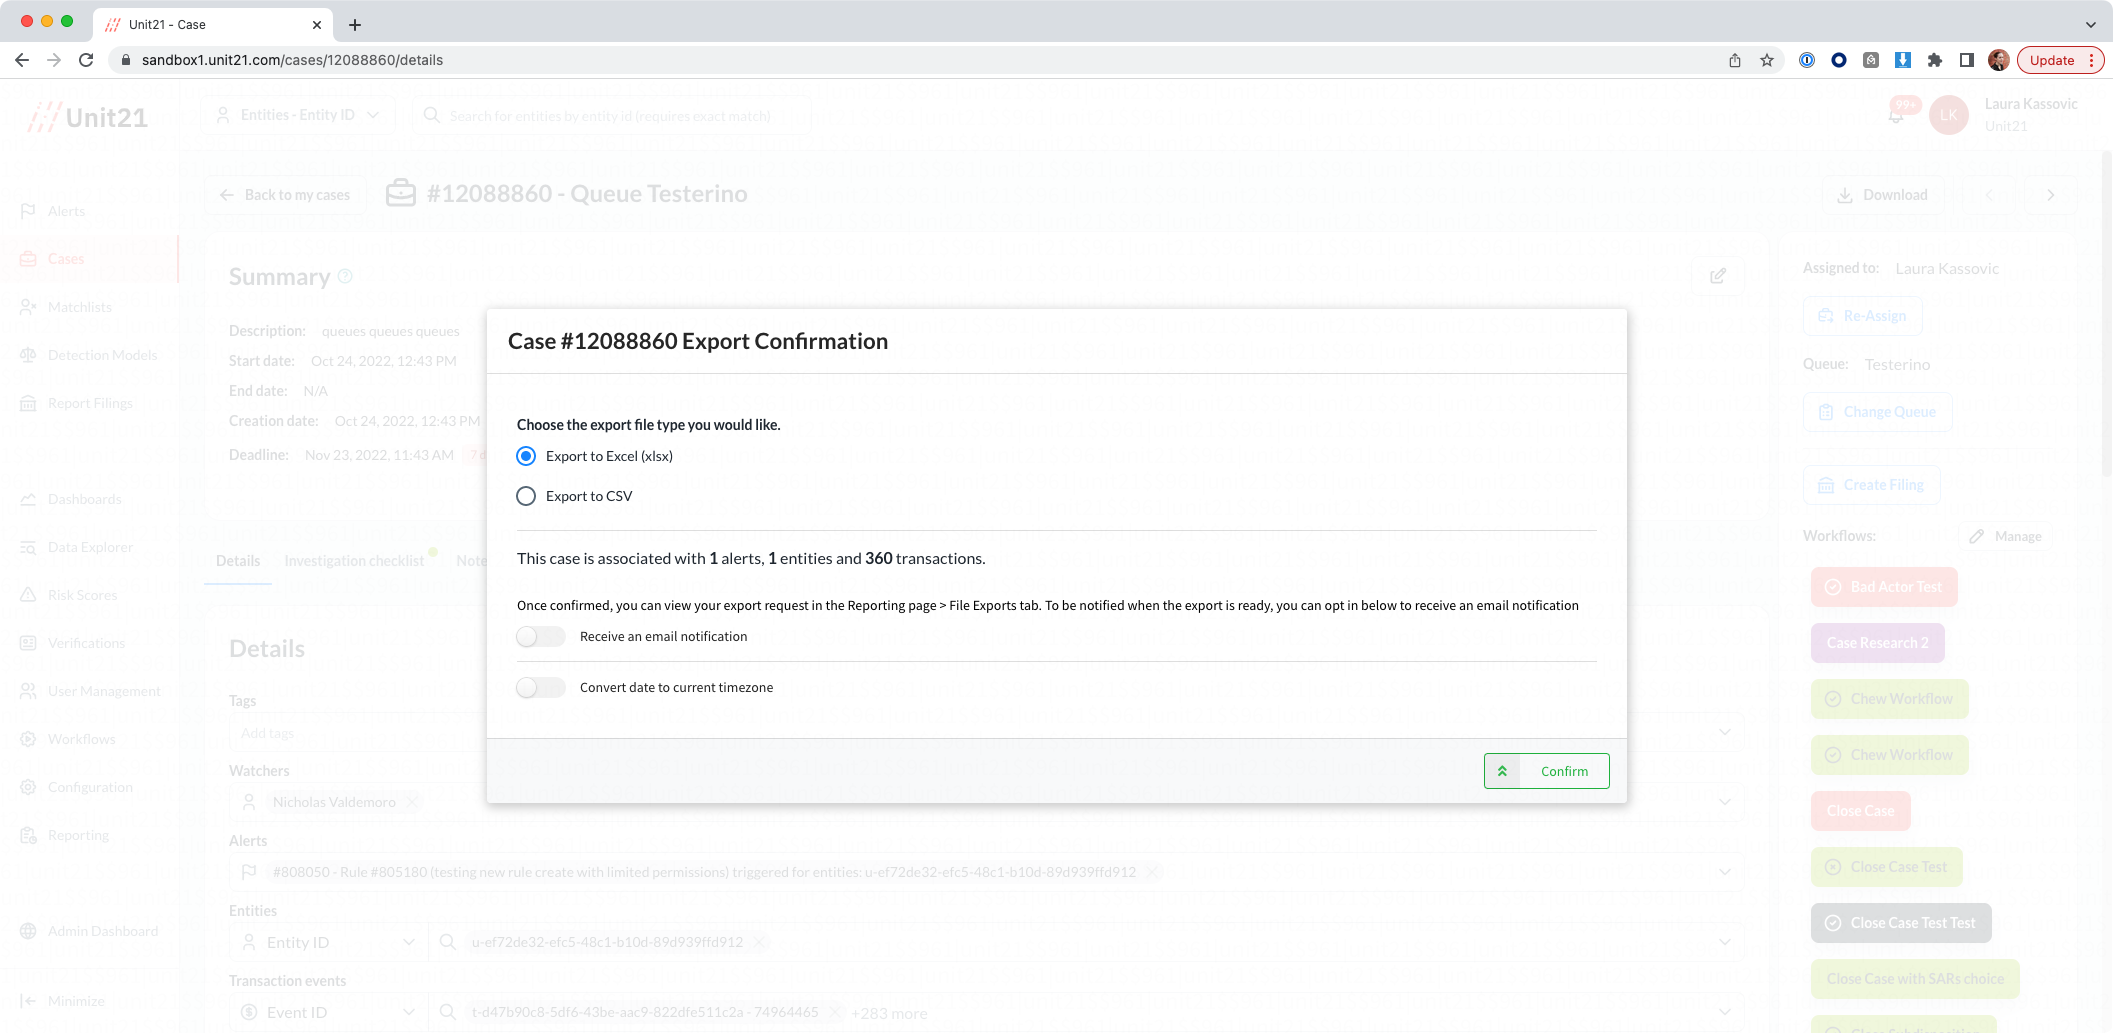Screen dimensions: 2113x1033
Task: Open User Management in sidebar
Action: 104,691
